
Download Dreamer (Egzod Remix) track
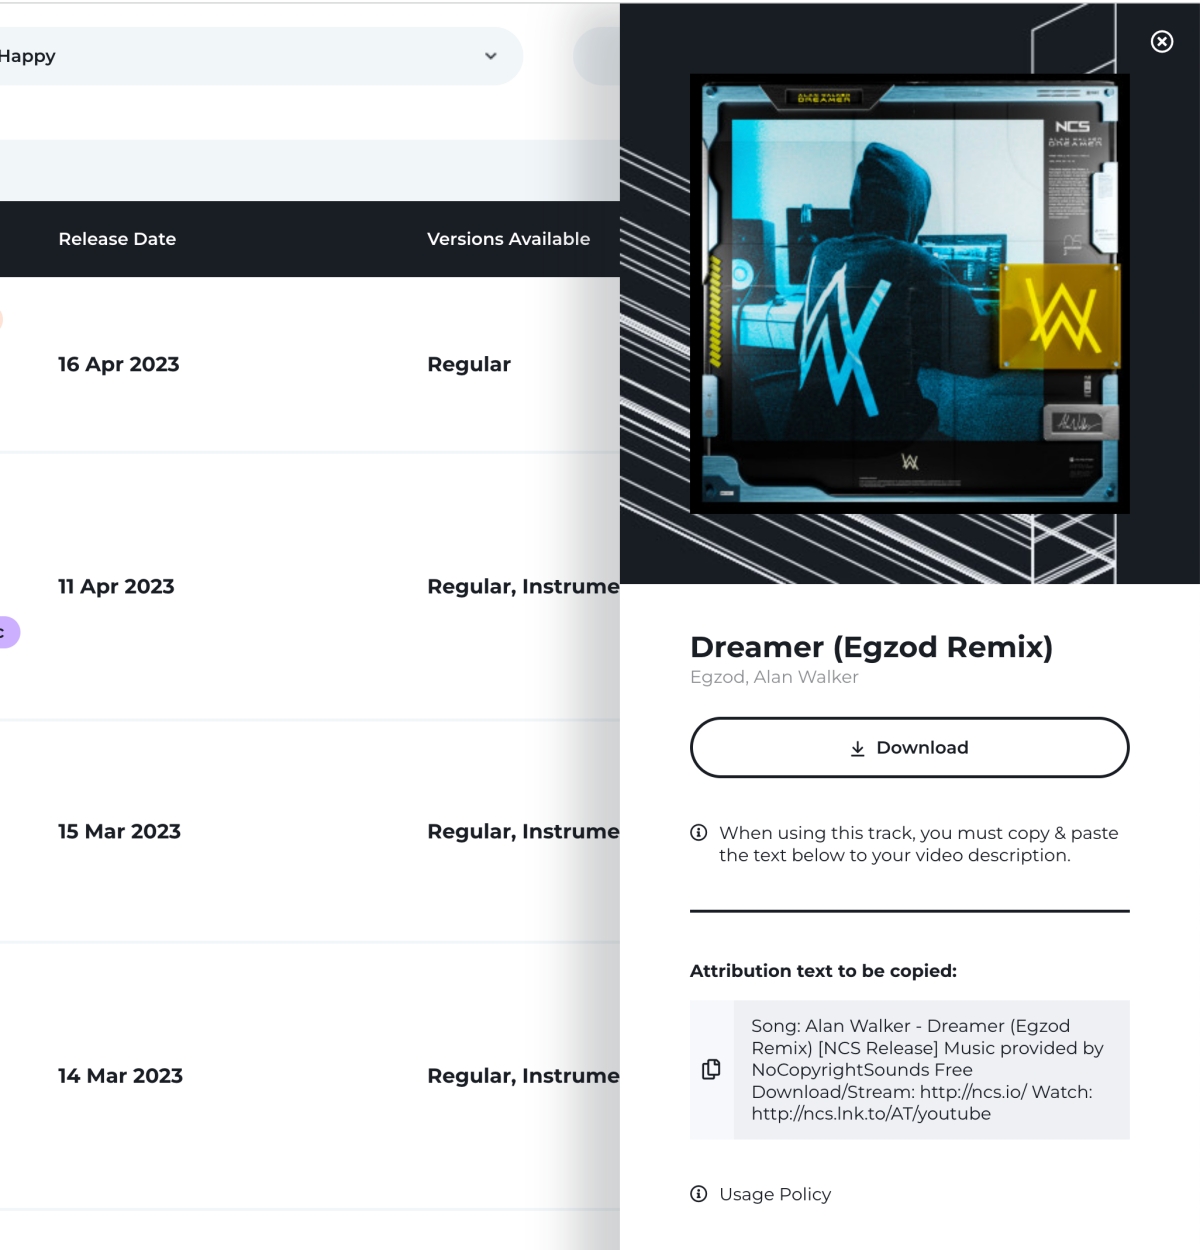909,747
